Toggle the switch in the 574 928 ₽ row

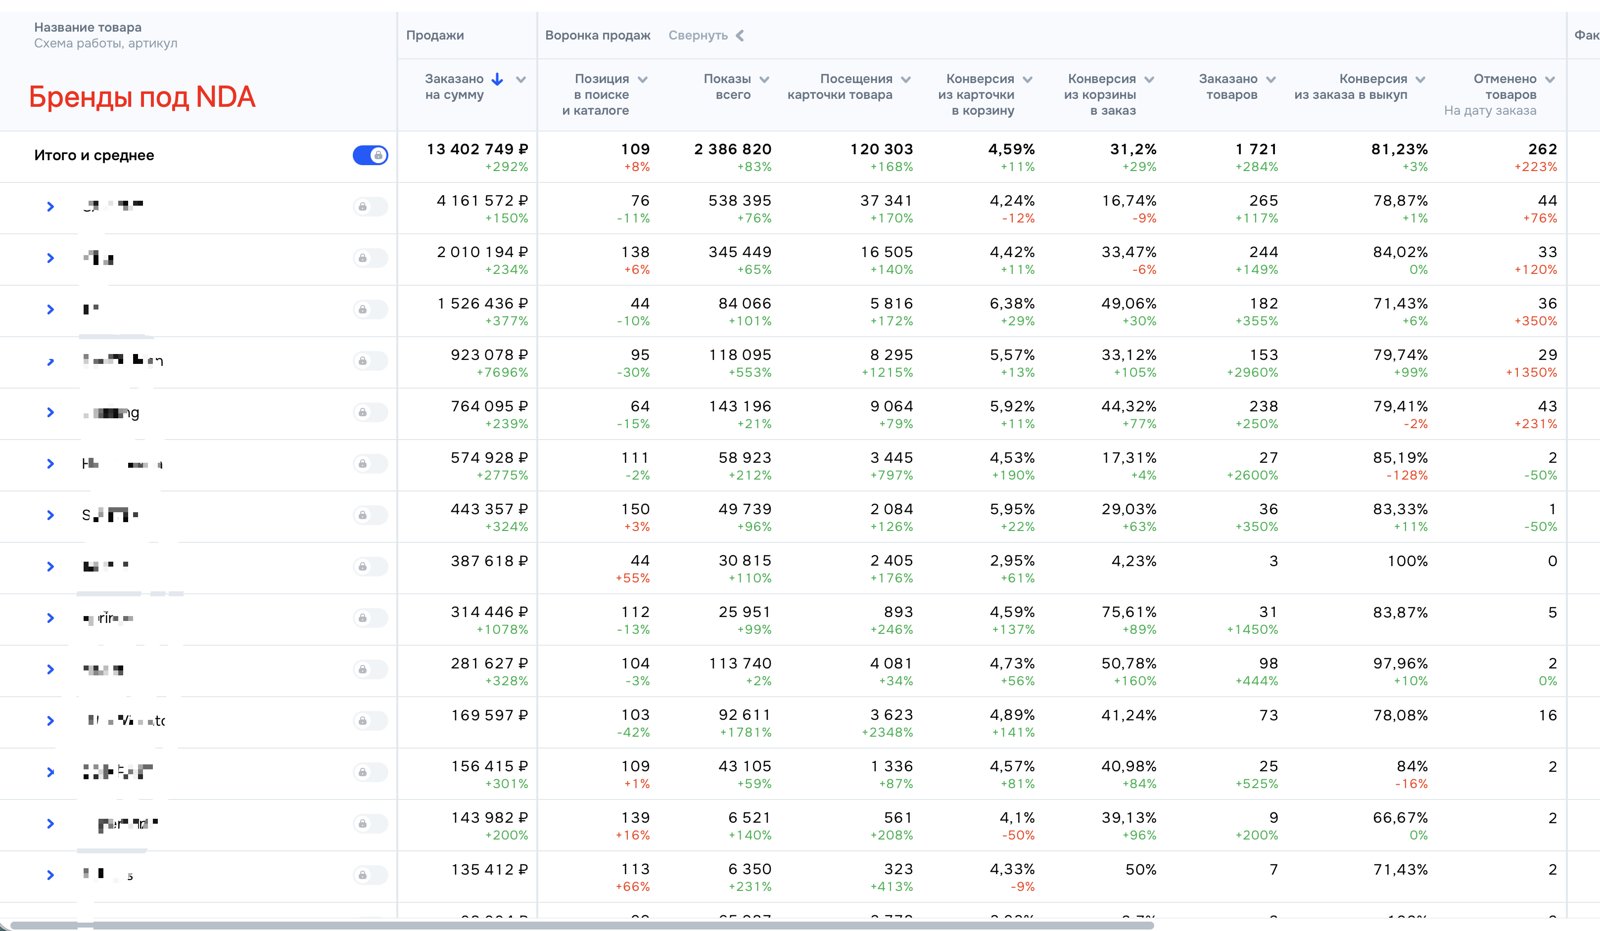370,464
